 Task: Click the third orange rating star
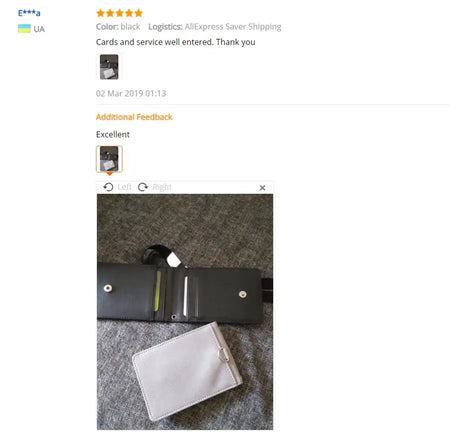119,13
